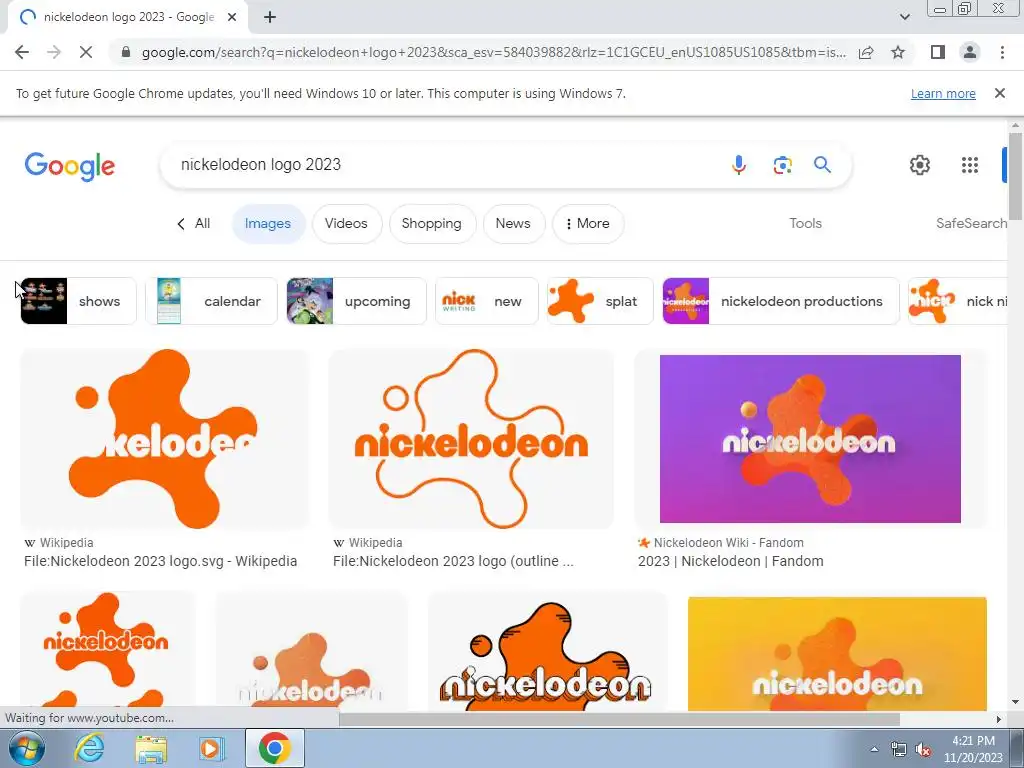1024x768 pixels.
Task: Open the Google apps grid
Action: (970, 165)
